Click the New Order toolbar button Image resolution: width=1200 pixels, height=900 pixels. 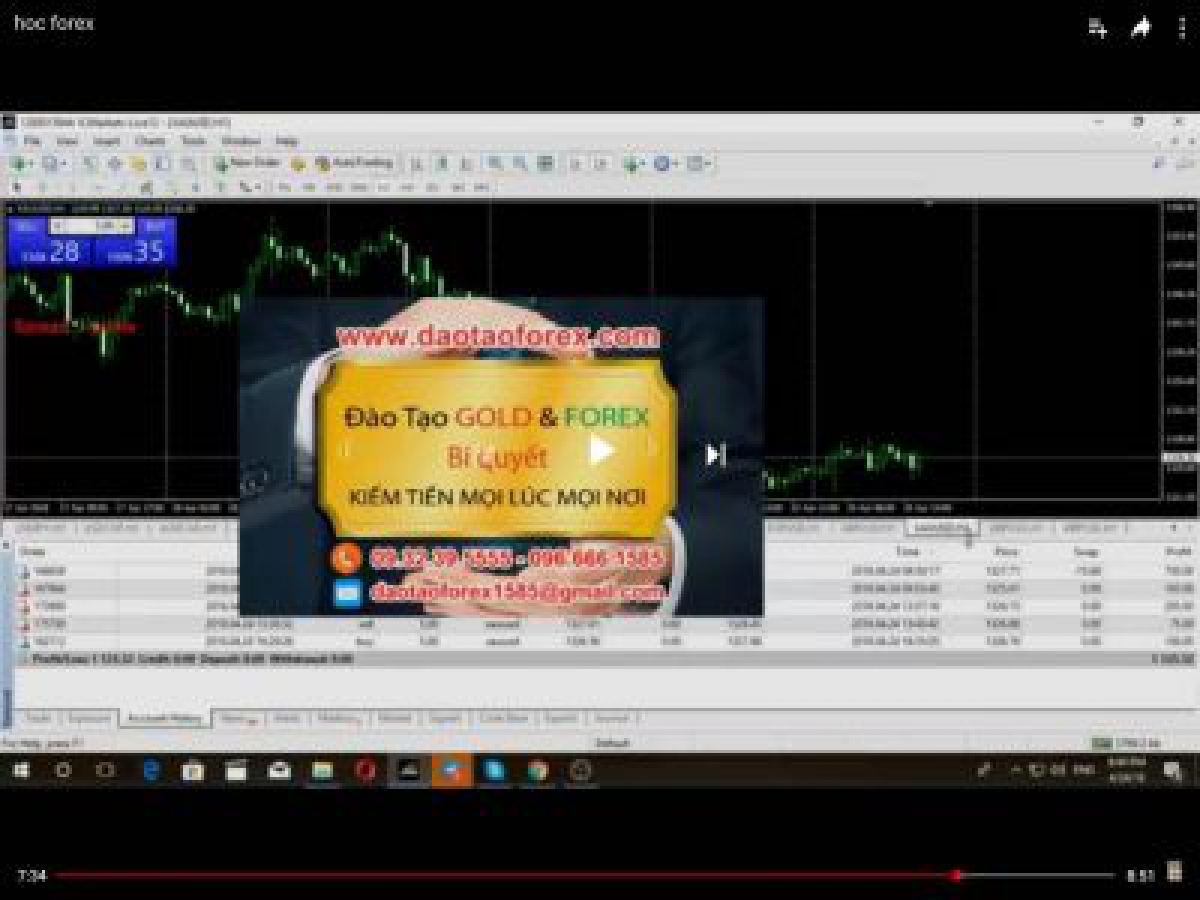point(248,163)
